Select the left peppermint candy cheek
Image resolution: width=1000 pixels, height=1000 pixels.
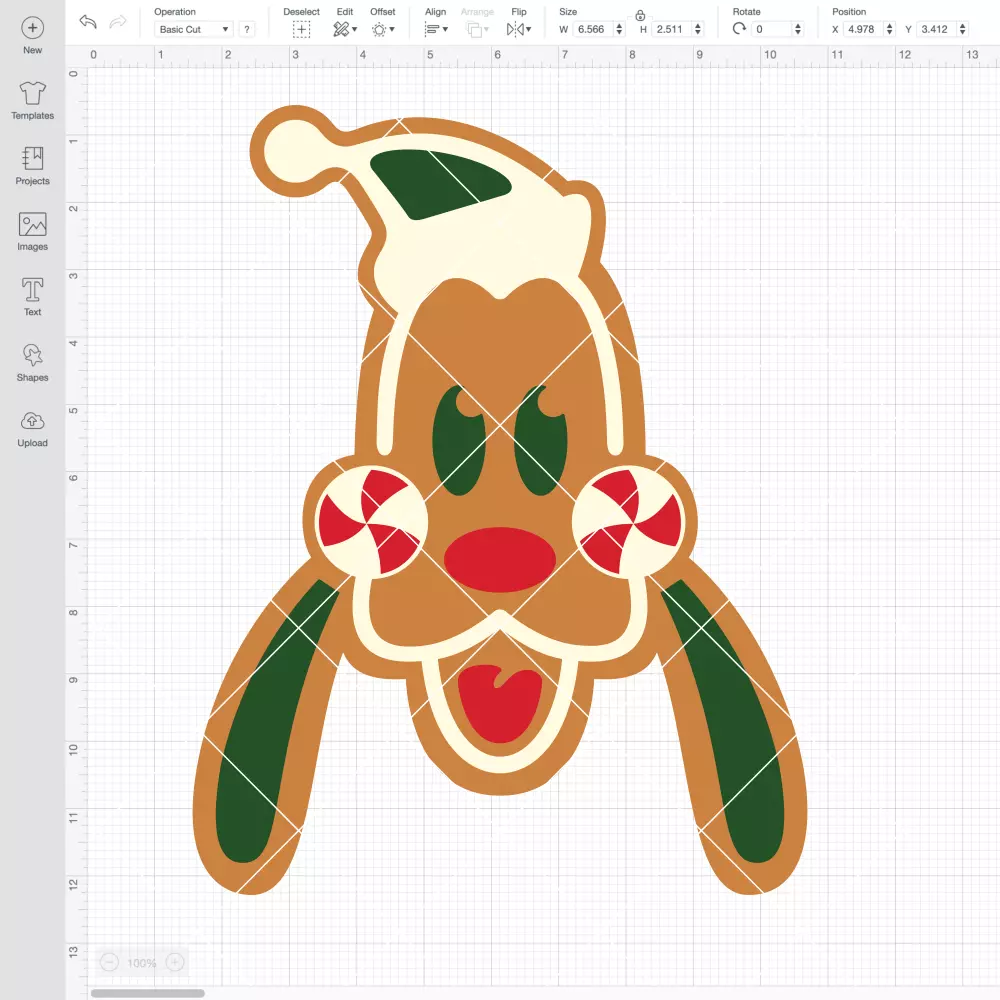click(371, 522)
